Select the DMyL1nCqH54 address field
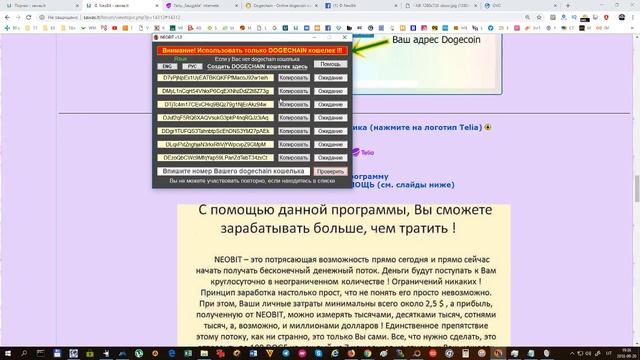The height and width of the screenshot is (360, 640). point(216,91)
